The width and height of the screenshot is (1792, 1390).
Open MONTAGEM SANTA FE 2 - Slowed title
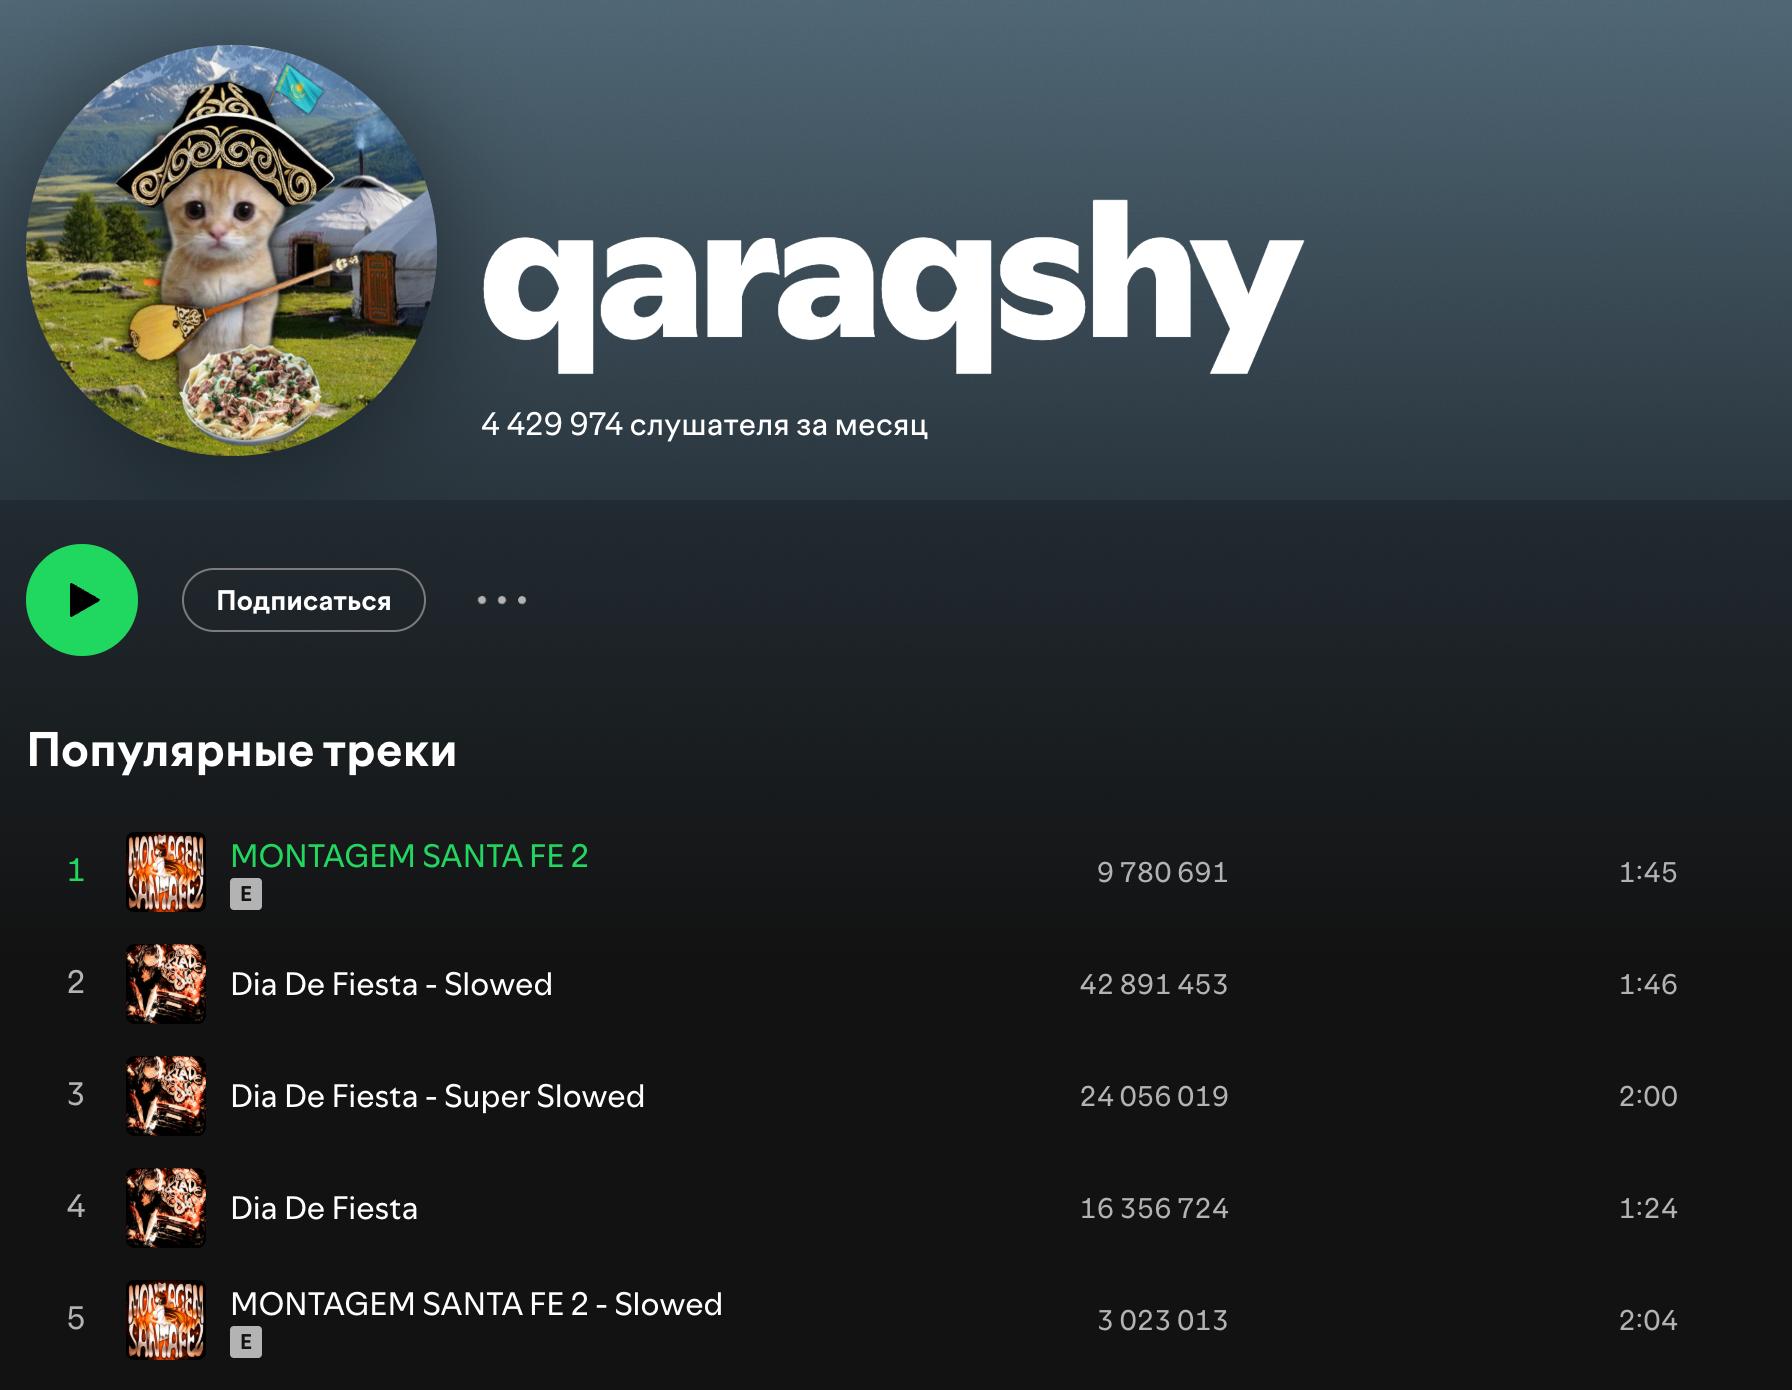pyautogui.click(x=476, y=1304)
